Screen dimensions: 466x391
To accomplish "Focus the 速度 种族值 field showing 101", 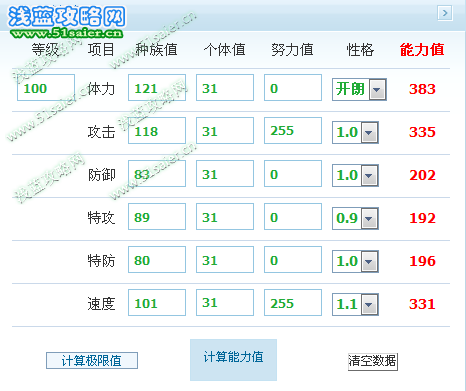I will tap(157, 303).
